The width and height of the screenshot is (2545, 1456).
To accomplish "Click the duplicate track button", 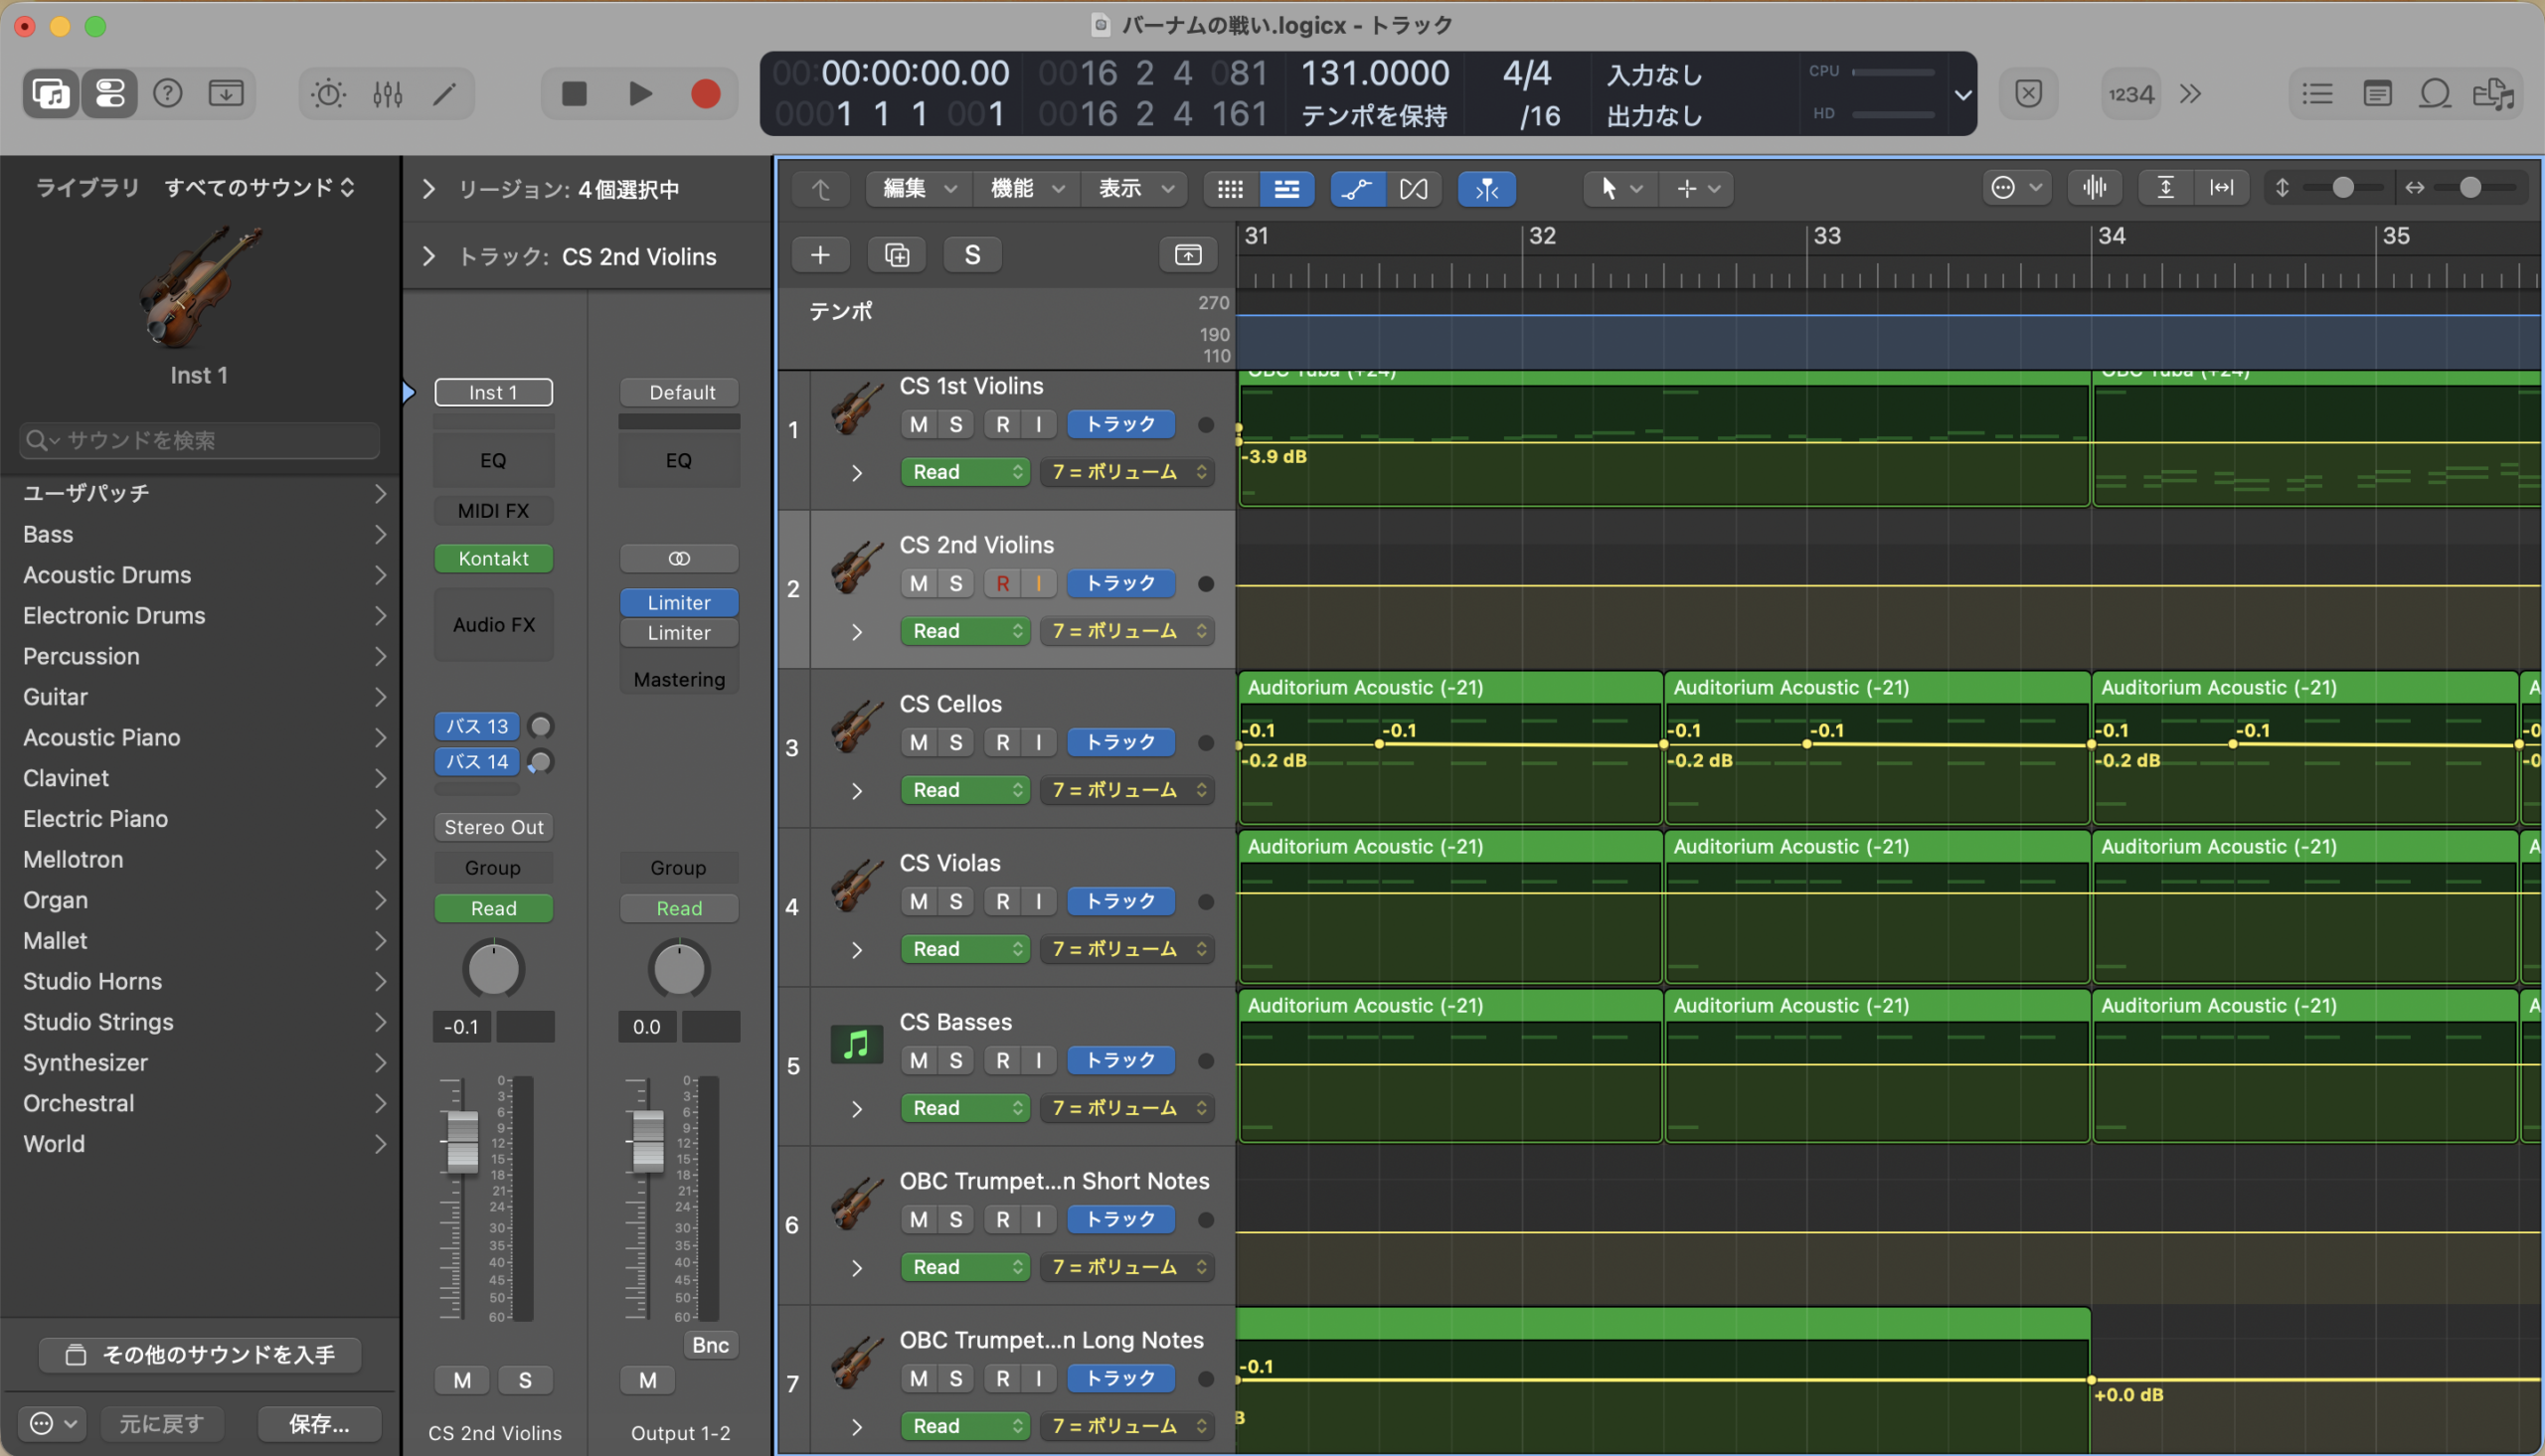I will click(x=897, y=255).
